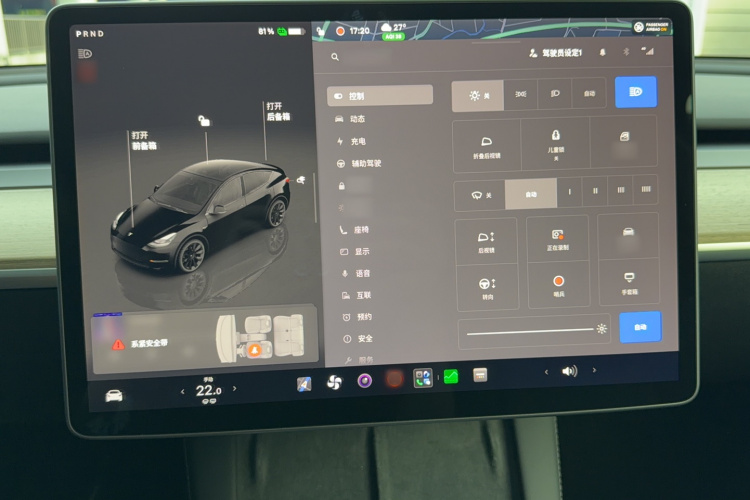Tap the notification bell icon
This screenshot has width=750, height=500.
click(x=603, y=52)
